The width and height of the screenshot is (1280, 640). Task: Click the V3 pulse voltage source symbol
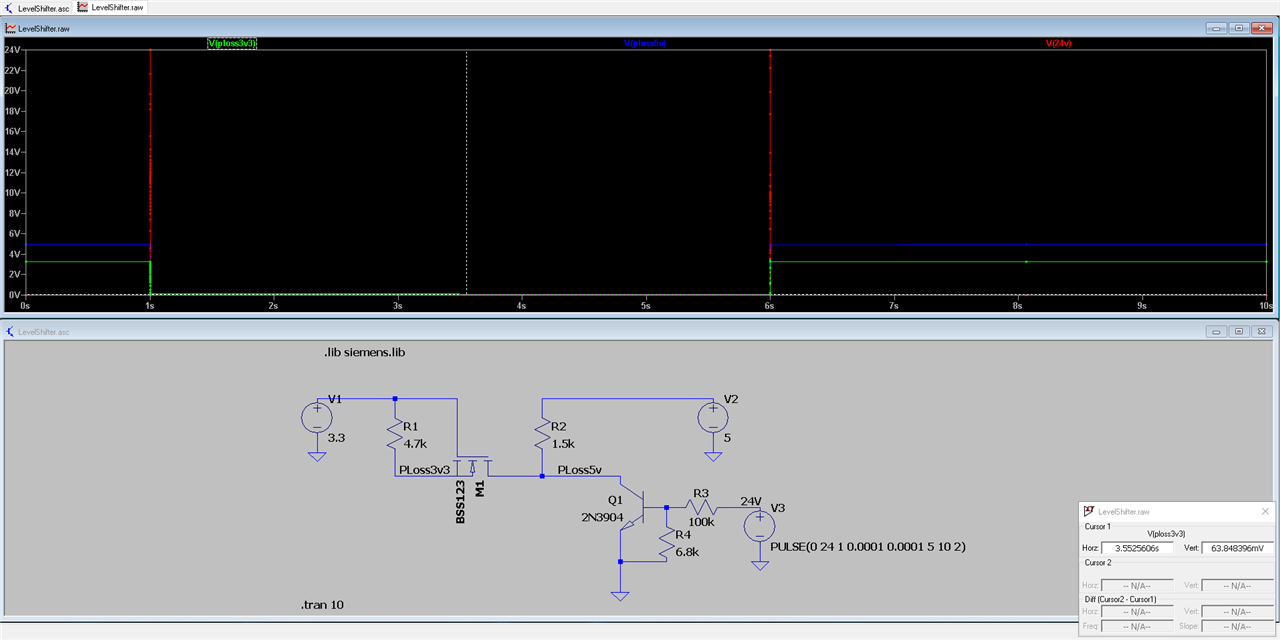coord(759,526)
